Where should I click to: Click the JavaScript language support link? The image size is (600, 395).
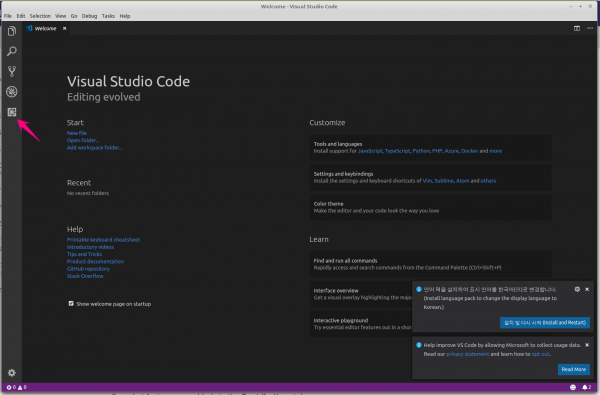coord(370,151)
